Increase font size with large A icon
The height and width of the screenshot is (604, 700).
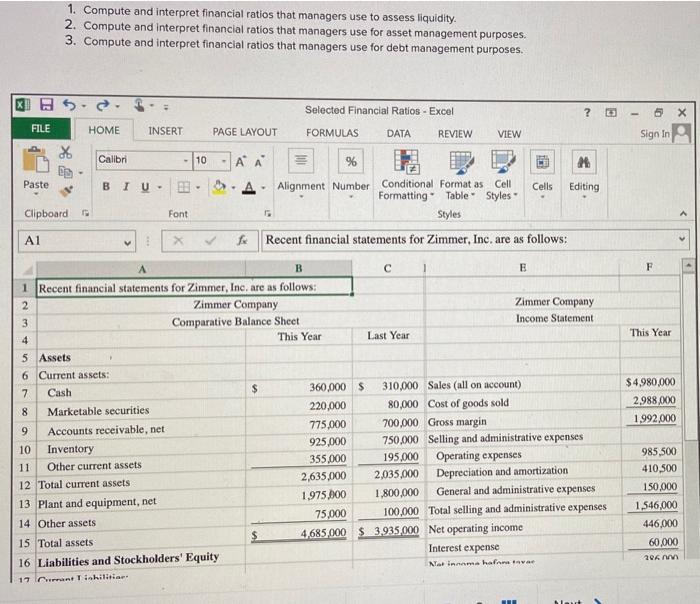pos(240,162)
